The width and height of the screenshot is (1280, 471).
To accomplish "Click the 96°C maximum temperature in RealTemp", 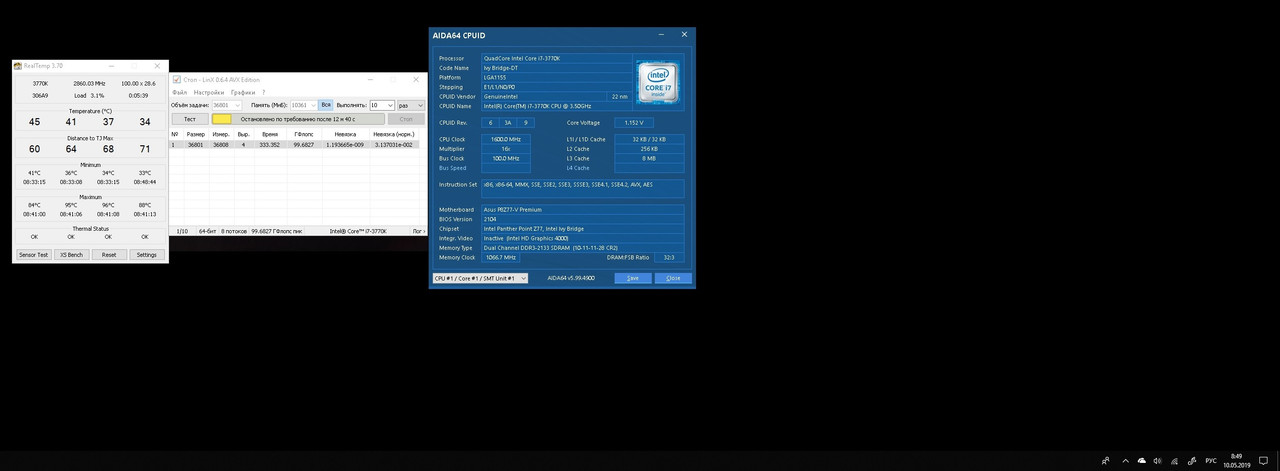I will [108, 205].
